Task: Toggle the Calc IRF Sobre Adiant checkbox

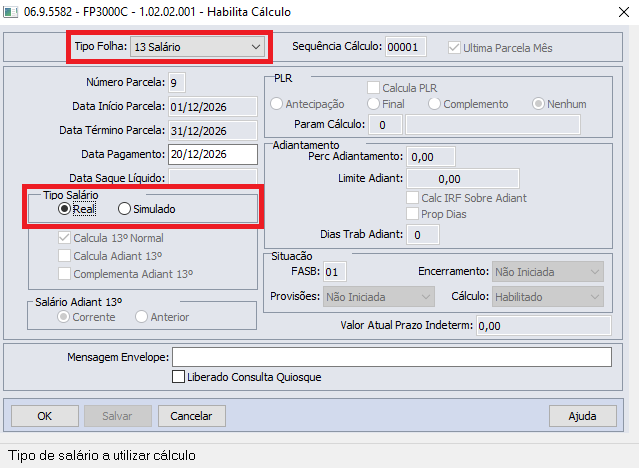Action: click(x=412, y=198)
